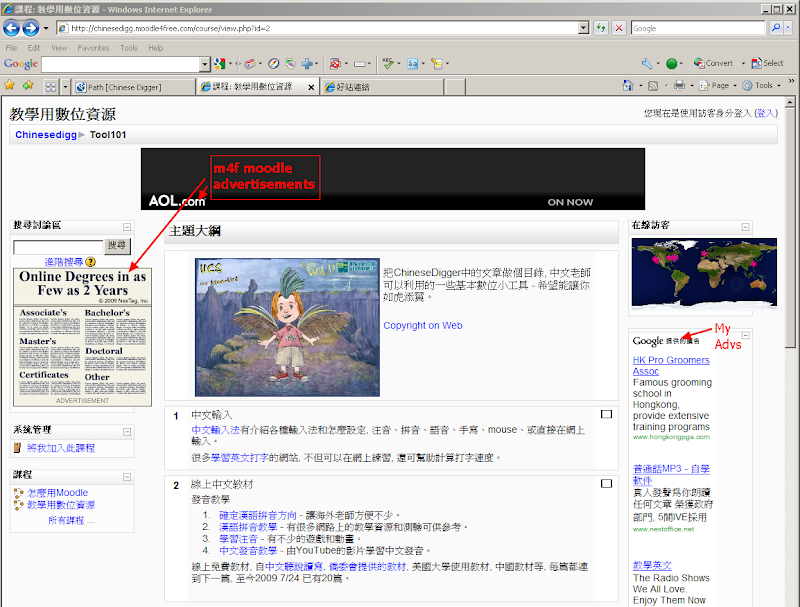The height and width of the screenshot is (607, 800).
Task: Click the 中文輸入法 link
Action: click(215, 430)
